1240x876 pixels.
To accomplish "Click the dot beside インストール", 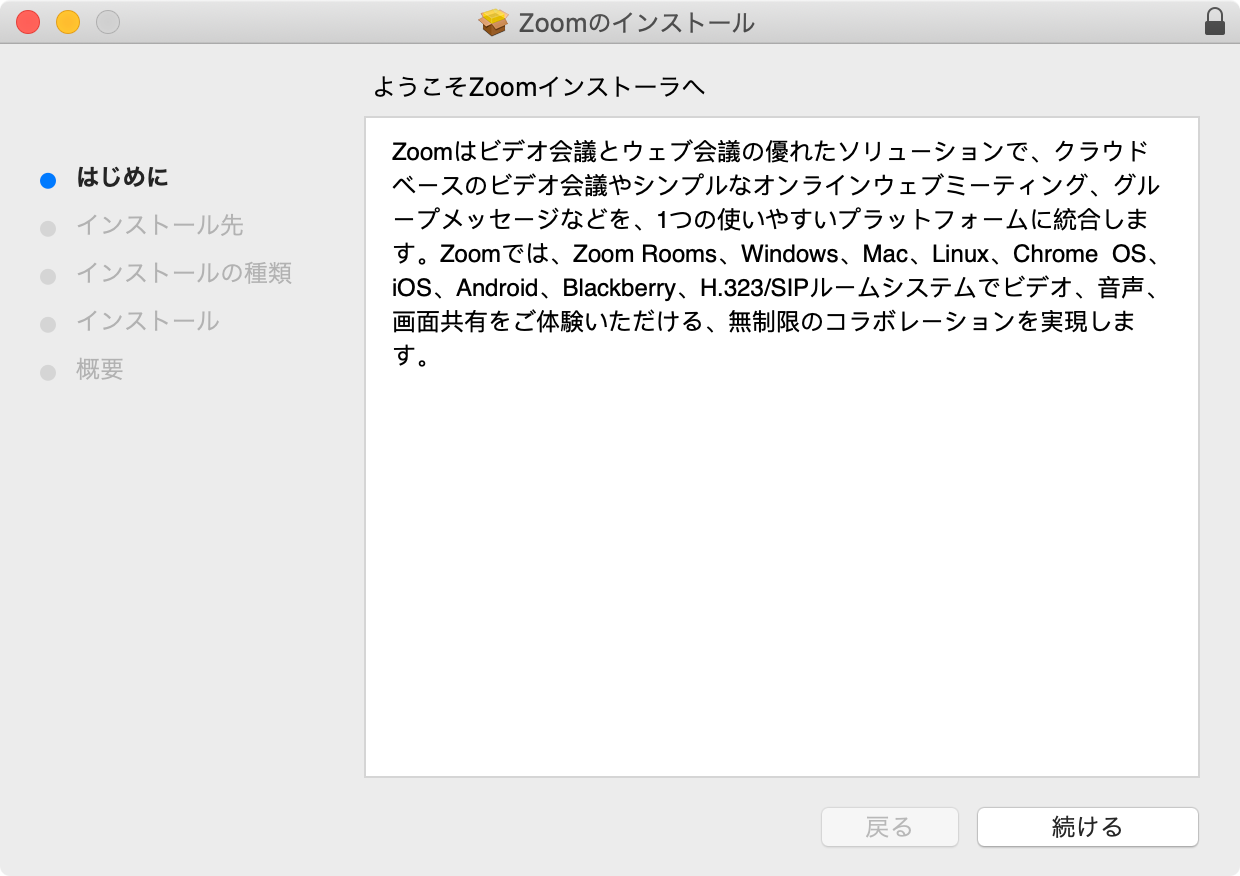I will point(47,322).
